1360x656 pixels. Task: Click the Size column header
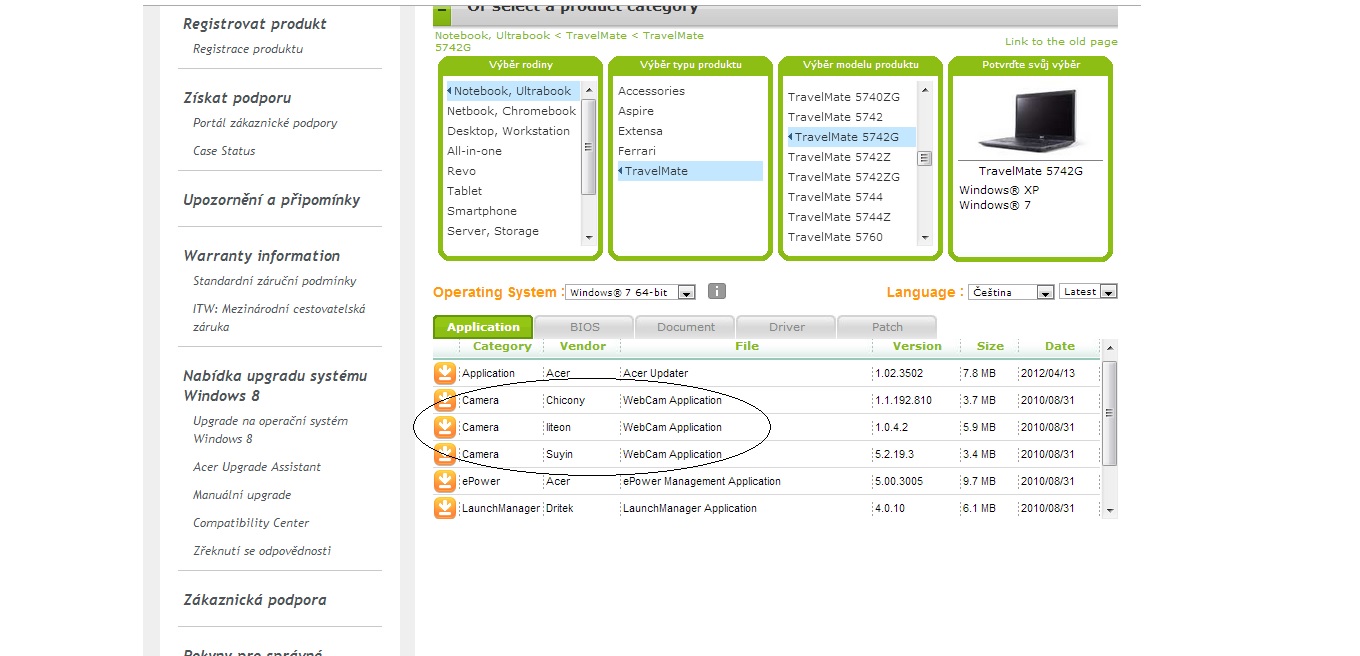[990, 346]
